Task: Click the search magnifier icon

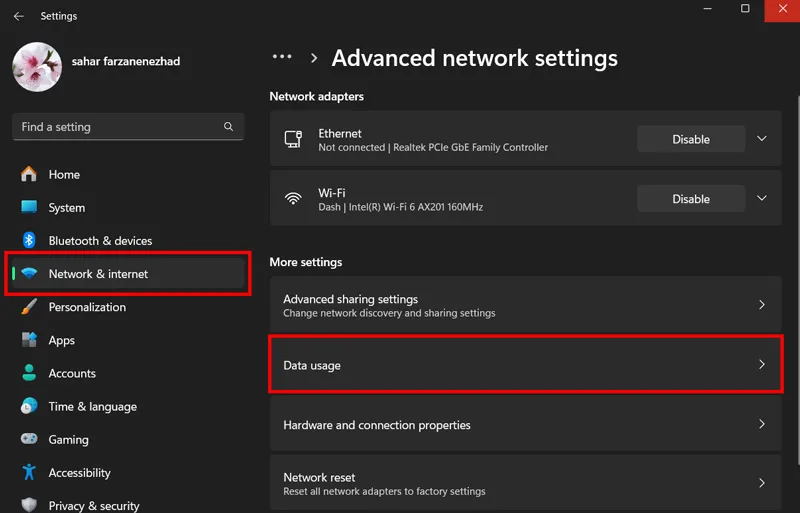Action: [228, 126]
